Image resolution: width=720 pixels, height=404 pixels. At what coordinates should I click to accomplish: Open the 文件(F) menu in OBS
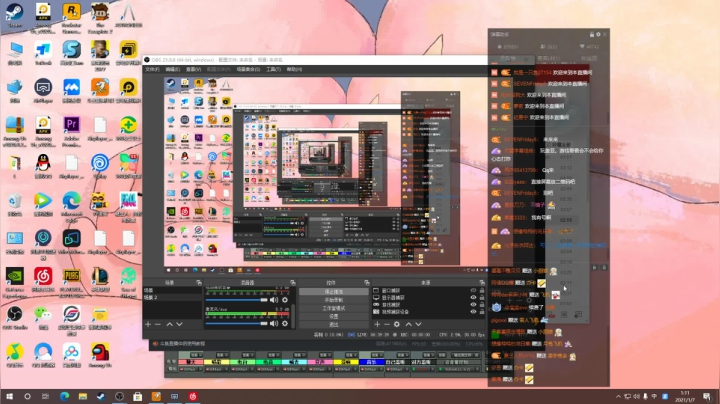(x=152, y=69)
